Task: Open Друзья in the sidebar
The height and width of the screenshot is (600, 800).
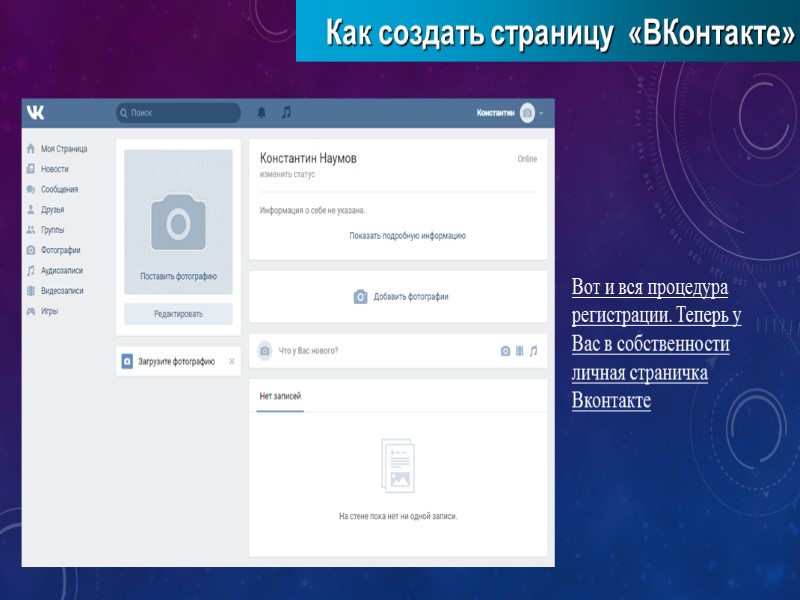Action: pos(53,210)
